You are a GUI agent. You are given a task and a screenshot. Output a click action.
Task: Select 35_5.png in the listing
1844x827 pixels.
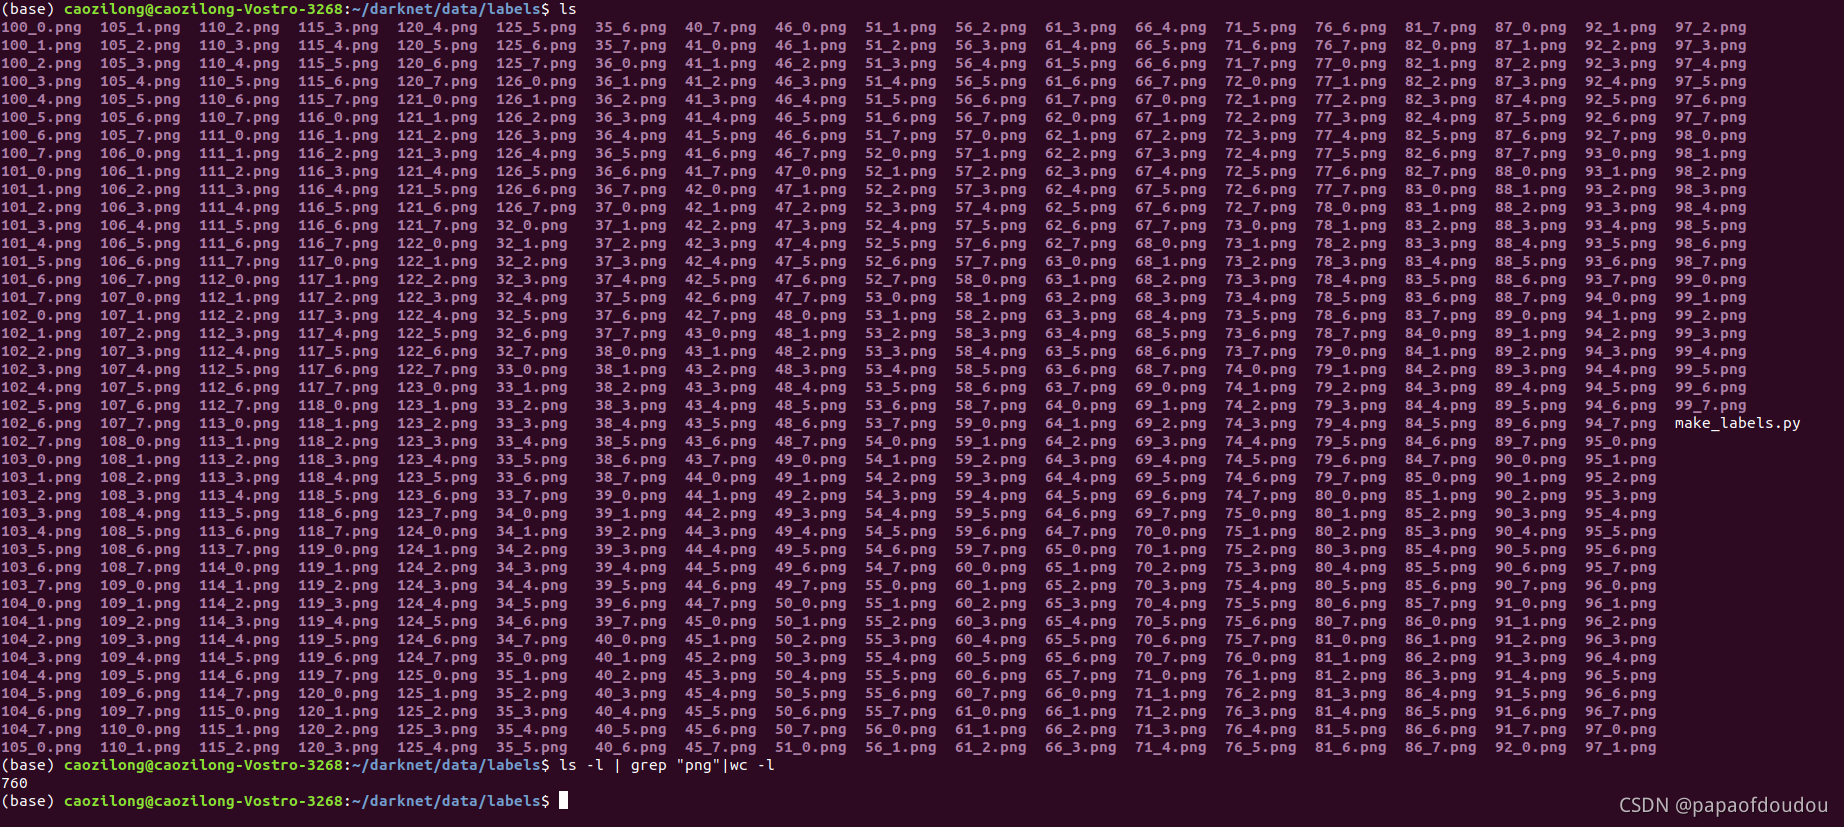pos(532,747)
